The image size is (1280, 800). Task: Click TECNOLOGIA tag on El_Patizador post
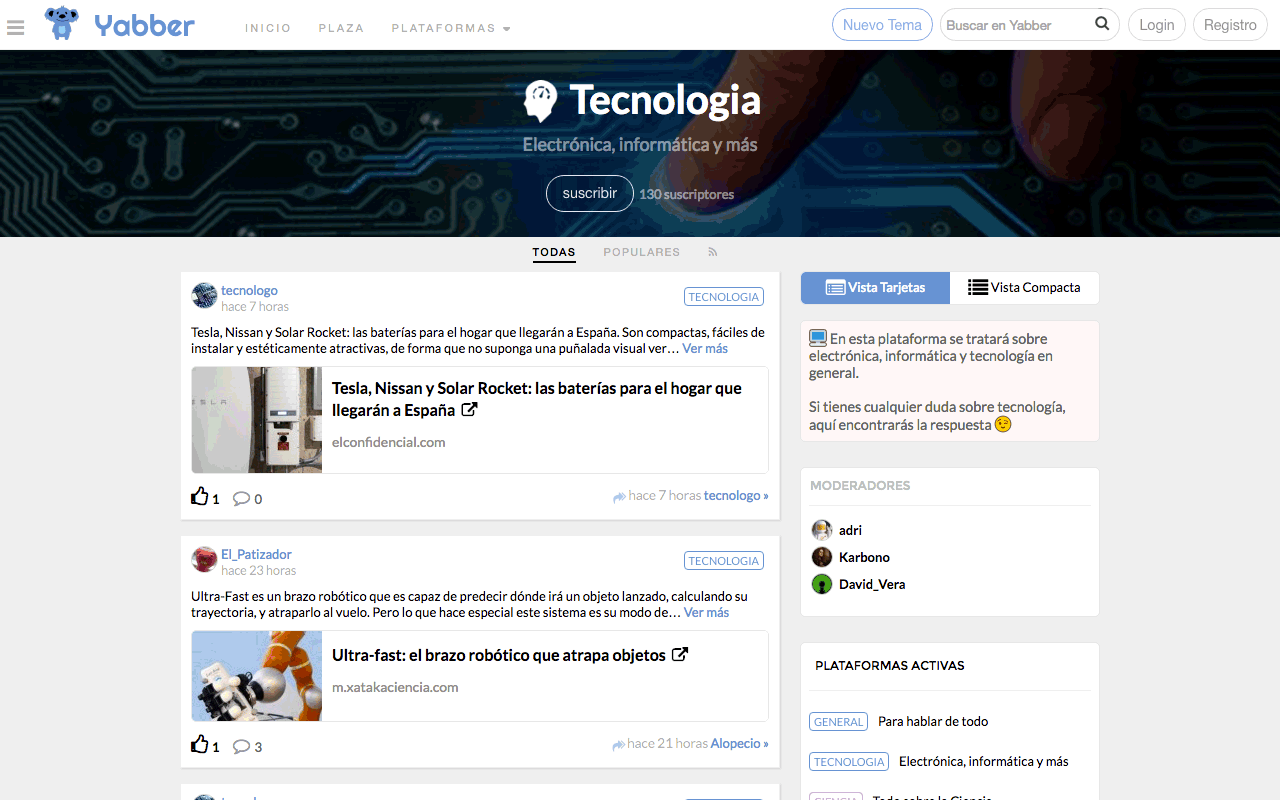click(724, 560)
